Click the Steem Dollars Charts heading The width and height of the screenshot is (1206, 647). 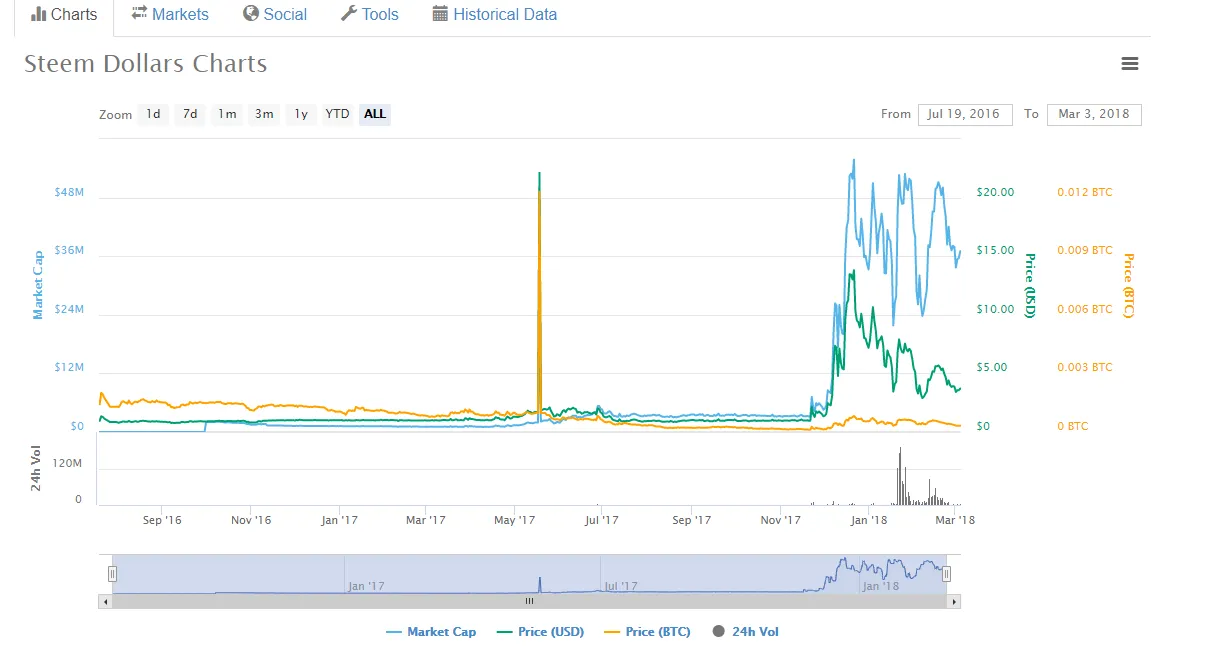[x=146, y=64]
